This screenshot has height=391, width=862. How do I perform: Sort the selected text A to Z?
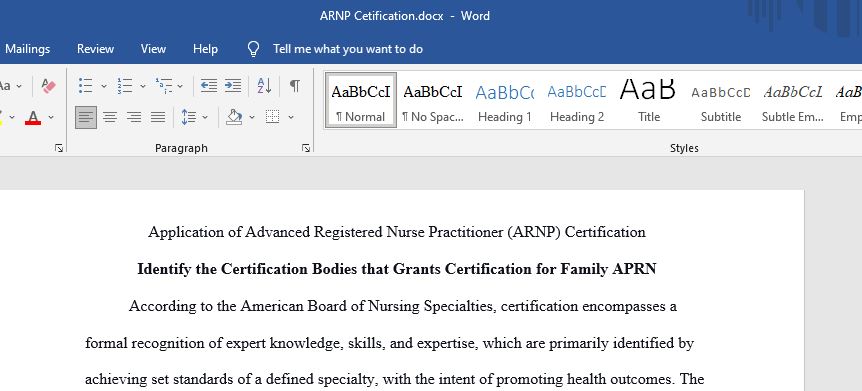264,86
